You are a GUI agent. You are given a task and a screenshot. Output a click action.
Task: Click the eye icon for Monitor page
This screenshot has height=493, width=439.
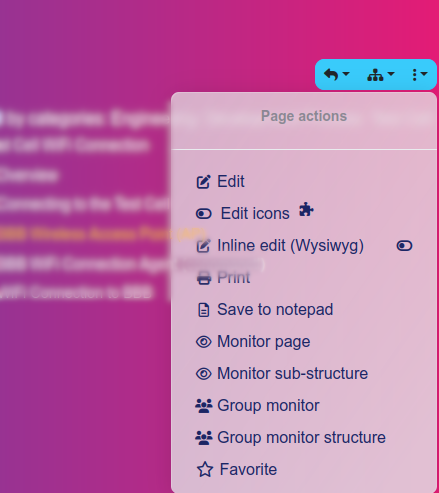pyautogui.click(x=204, y=342)
